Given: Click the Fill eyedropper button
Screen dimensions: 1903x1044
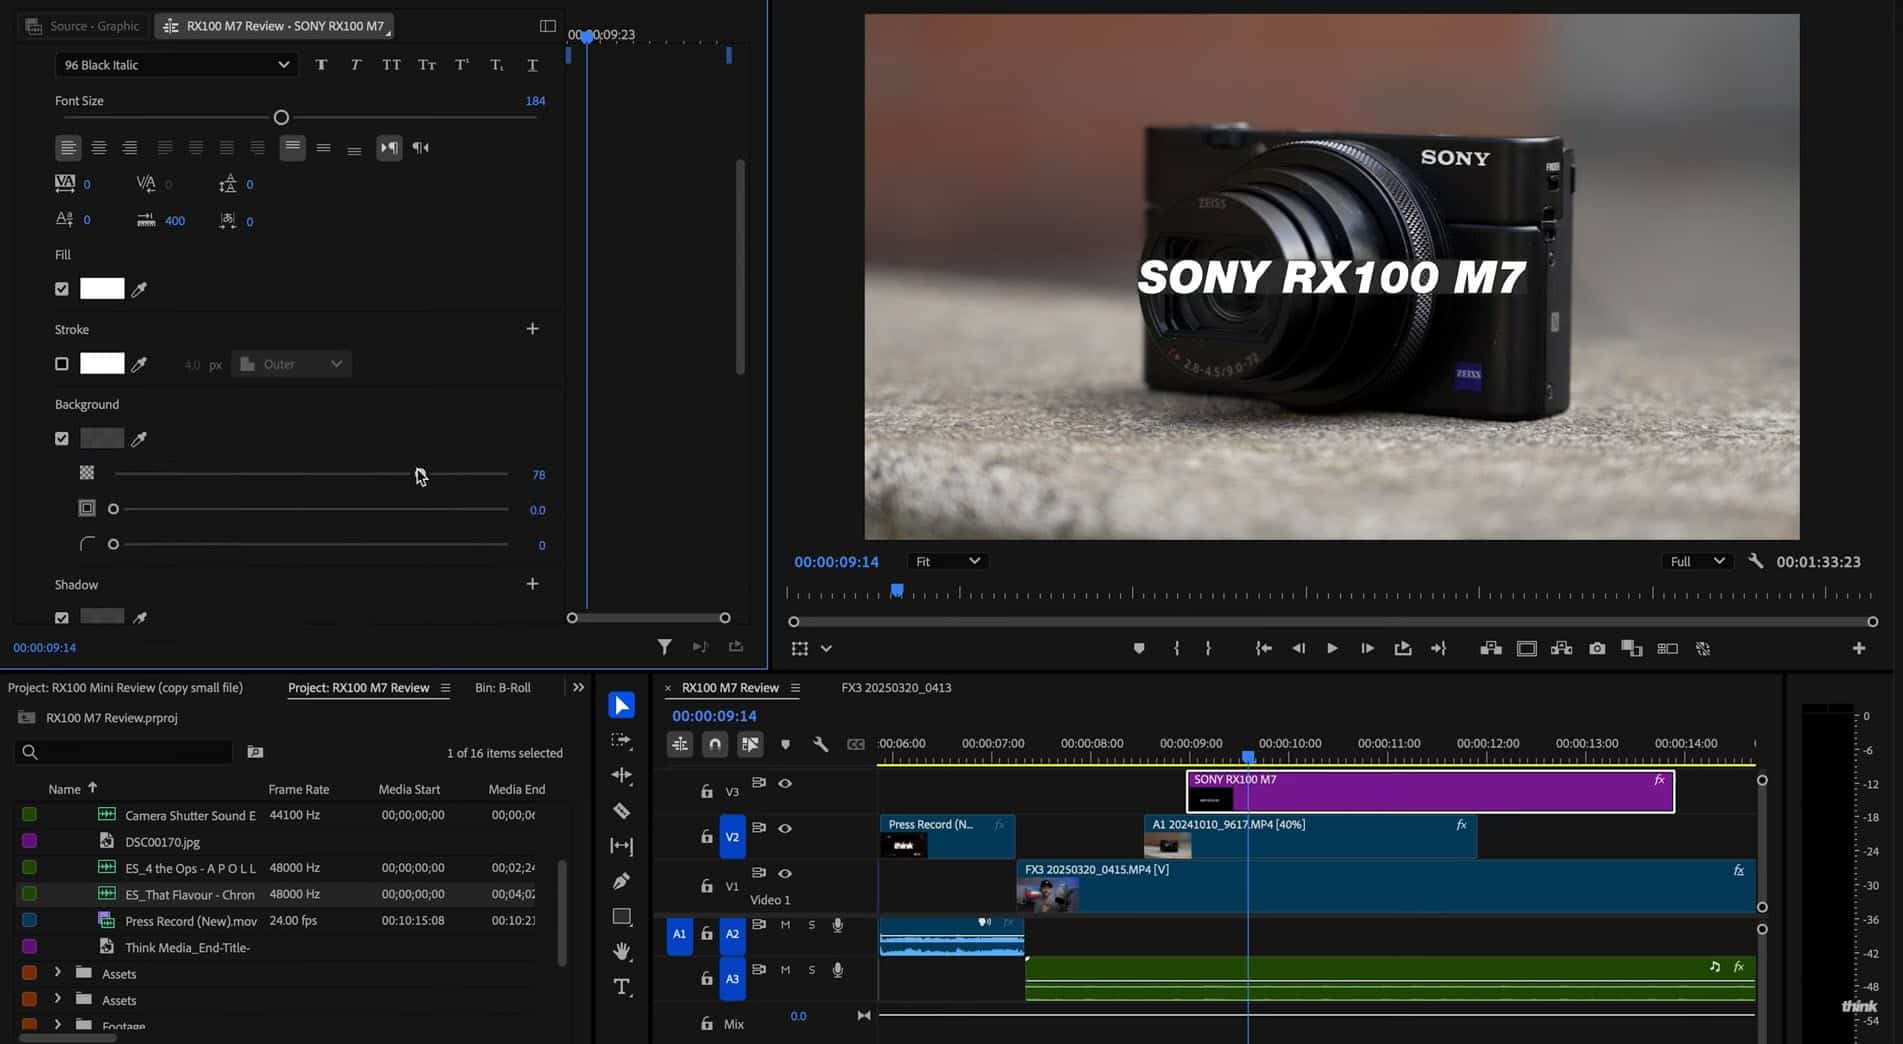Looking at the screenshot, I should coord(139,288).
